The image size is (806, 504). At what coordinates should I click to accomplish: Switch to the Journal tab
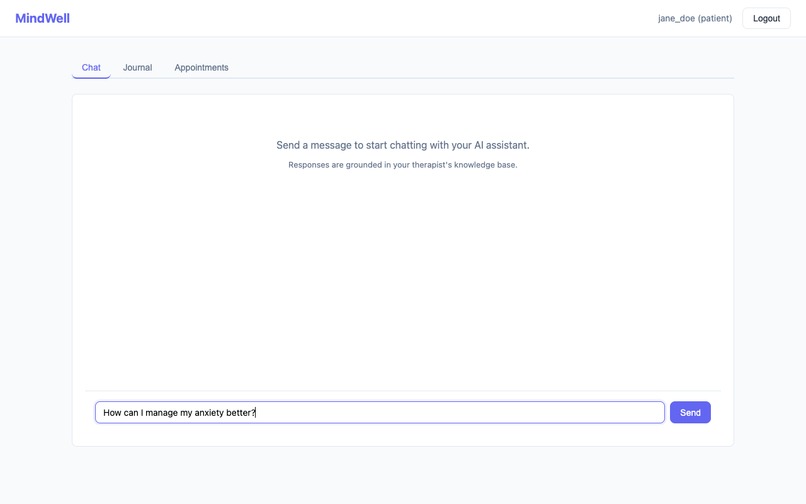pyautogui.click(x=137, y=67)
